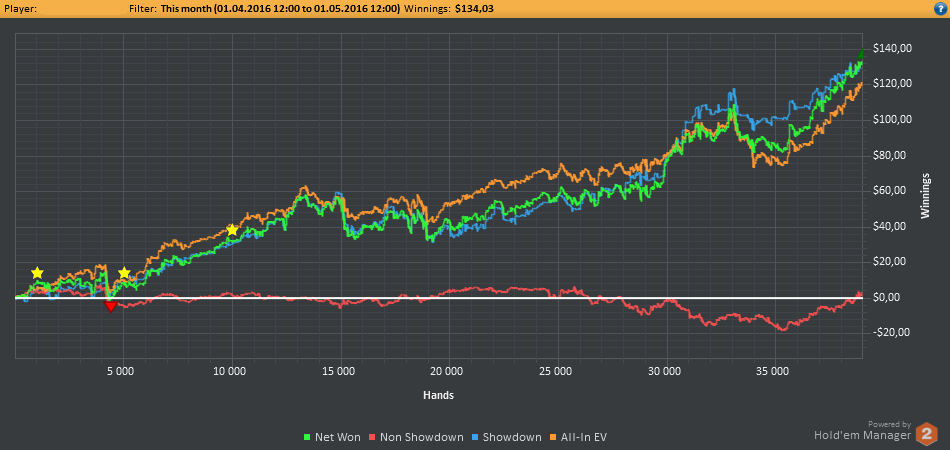
Task: Click the green Net Won color swatch
Action: pos(307,437)
